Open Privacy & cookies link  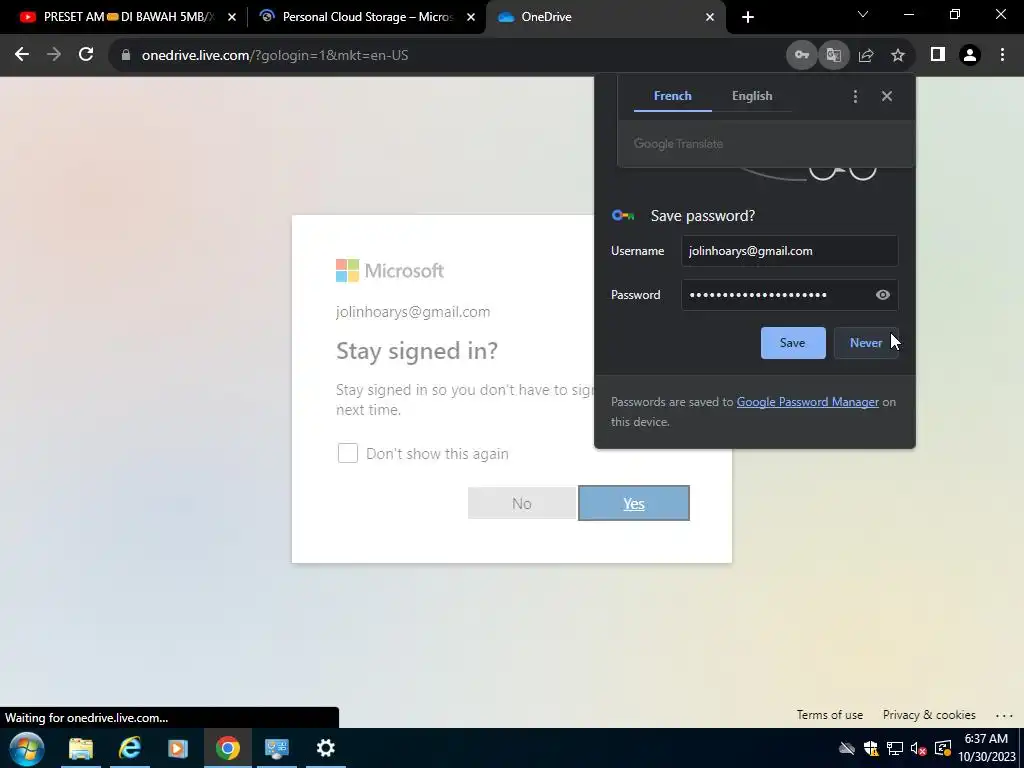pos(929,715)
